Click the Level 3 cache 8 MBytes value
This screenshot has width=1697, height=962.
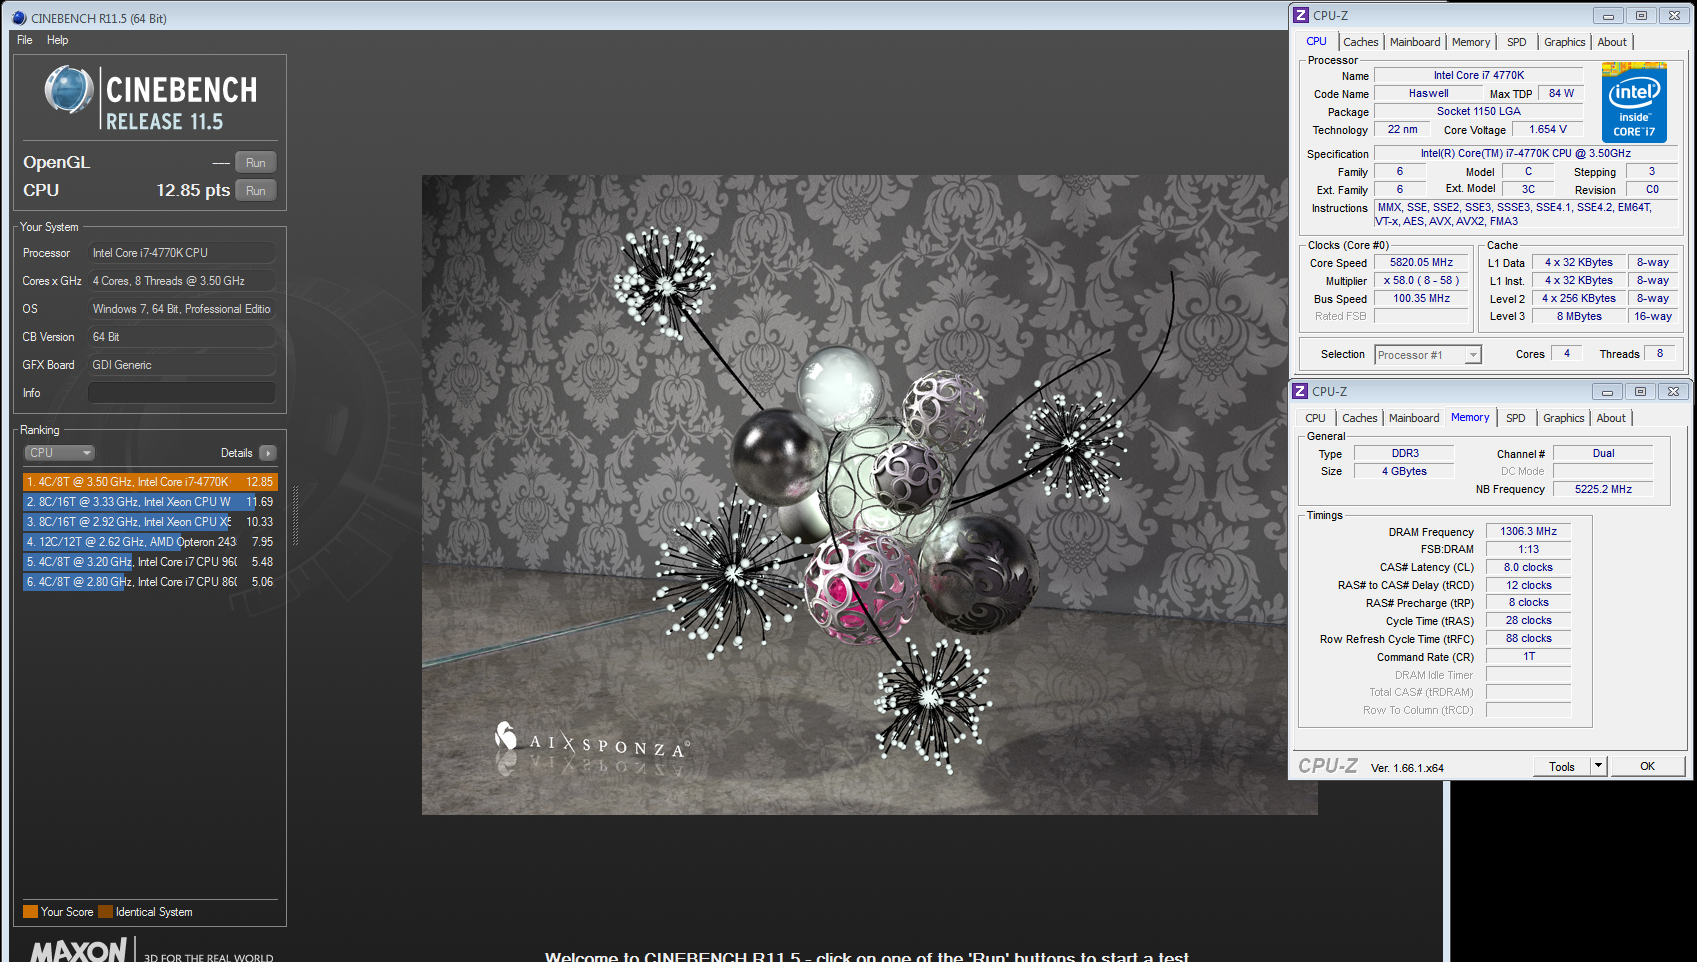point(1579,316)
